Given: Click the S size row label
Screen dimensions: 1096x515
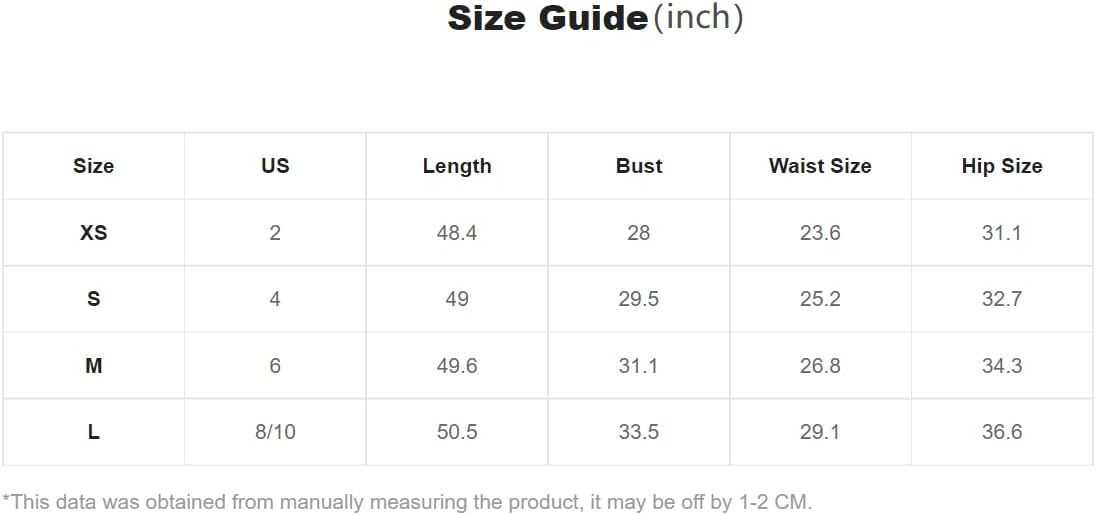Looking at the screenshot, I should [94, 299].
